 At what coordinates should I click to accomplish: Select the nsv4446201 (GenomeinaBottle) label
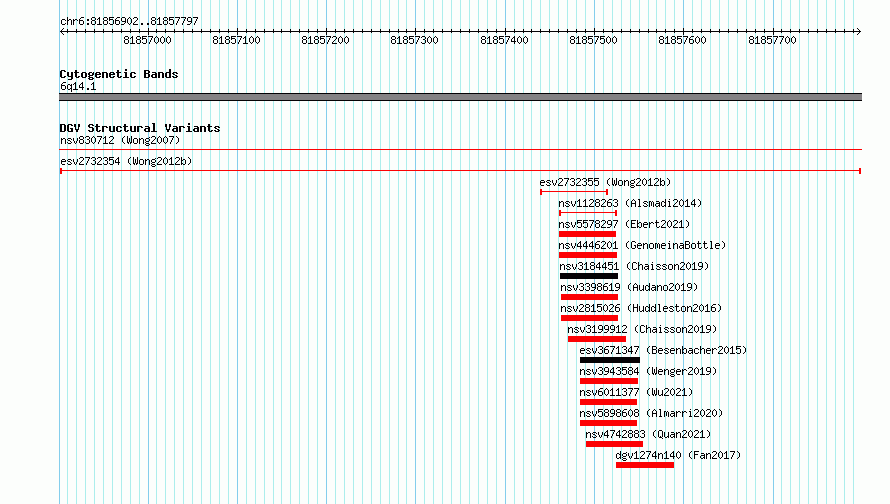[643, 245]
